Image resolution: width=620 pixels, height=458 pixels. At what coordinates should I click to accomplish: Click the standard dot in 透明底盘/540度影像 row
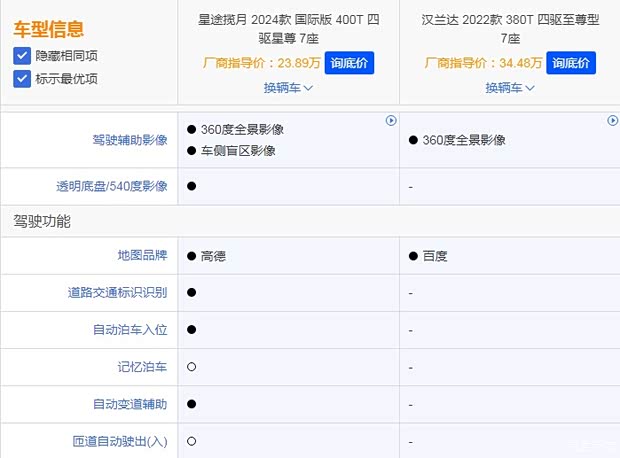click(191, 186)
